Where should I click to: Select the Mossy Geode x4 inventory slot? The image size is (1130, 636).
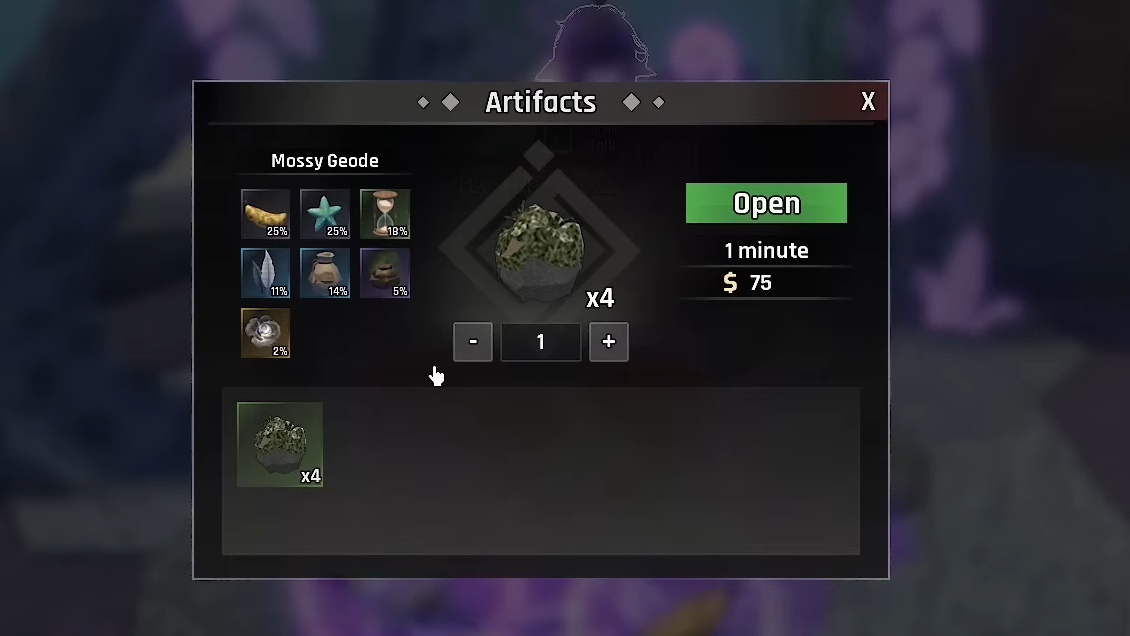280,444
